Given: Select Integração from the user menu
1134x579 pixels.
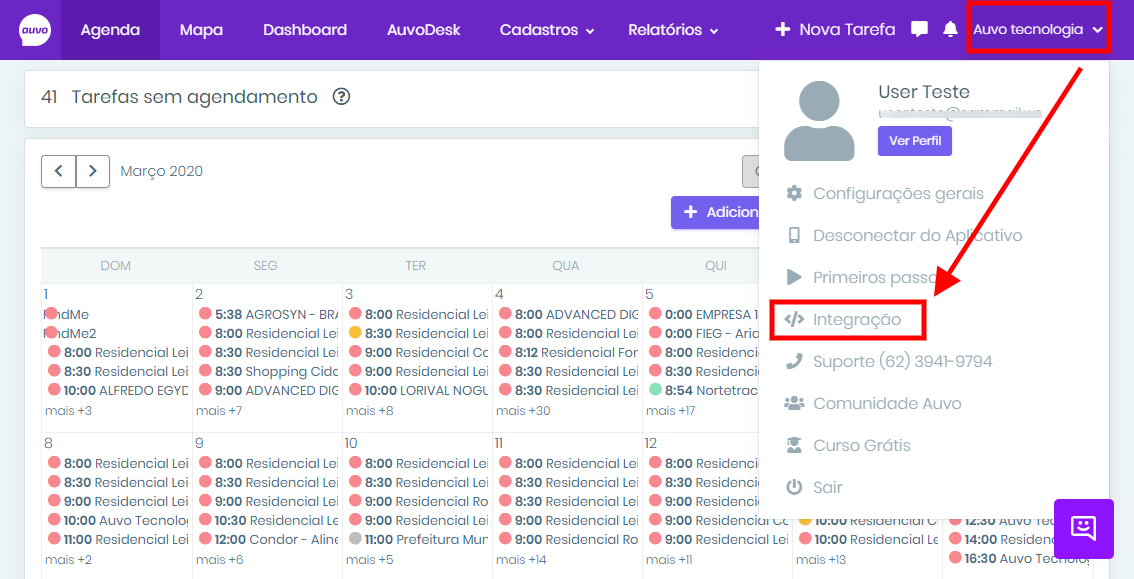Looking at the screenshot, I should coord(856,320).
